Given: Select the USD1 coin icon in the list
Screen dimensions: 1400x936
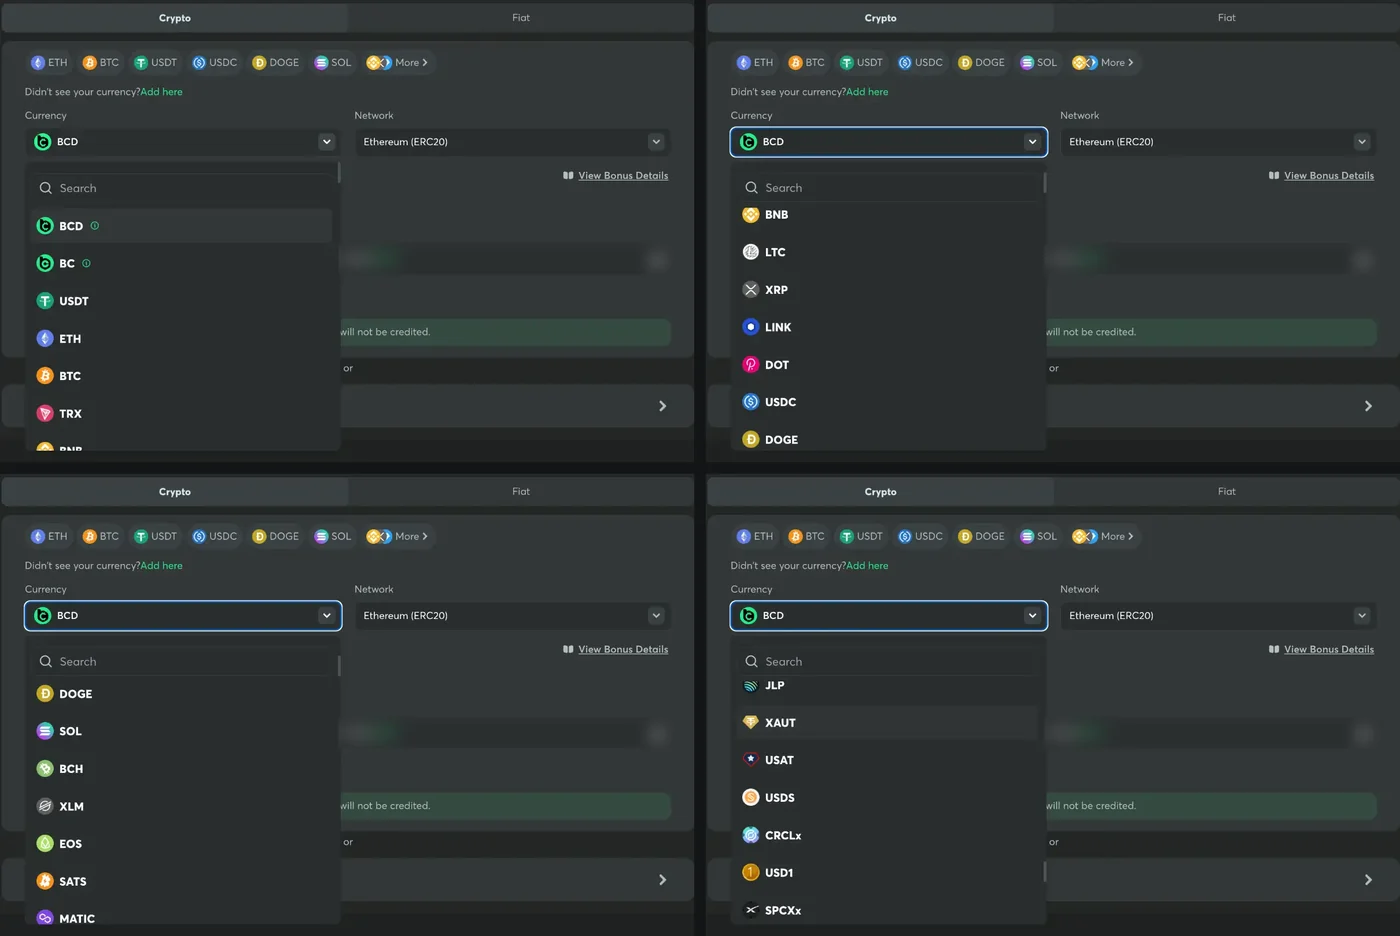Looking at the screenshot, I should pyautogui.click(x=751, y=872).
